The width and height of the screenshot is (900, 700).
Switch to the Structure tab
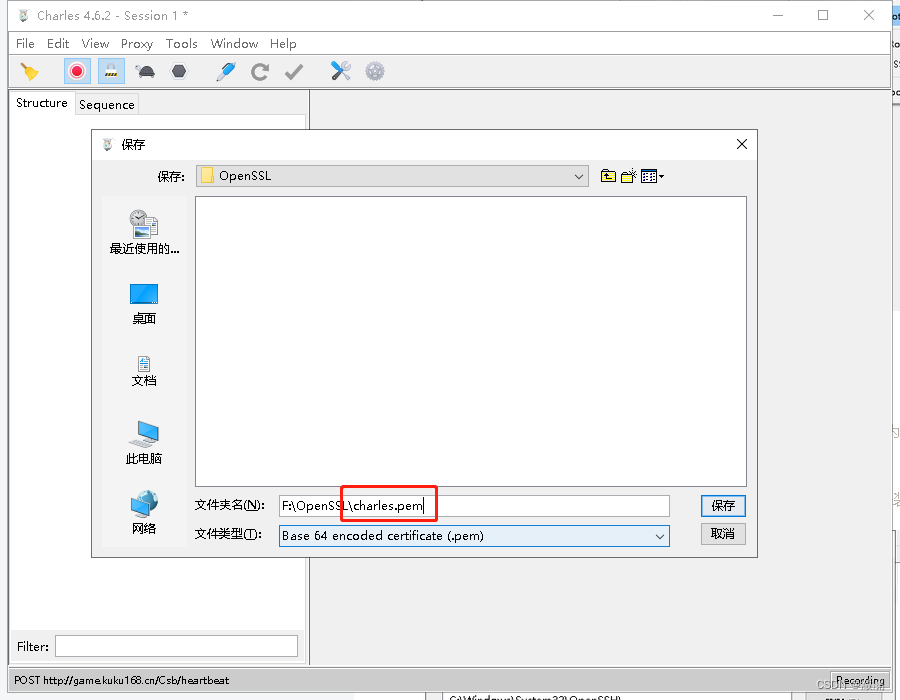coord(42,103)
